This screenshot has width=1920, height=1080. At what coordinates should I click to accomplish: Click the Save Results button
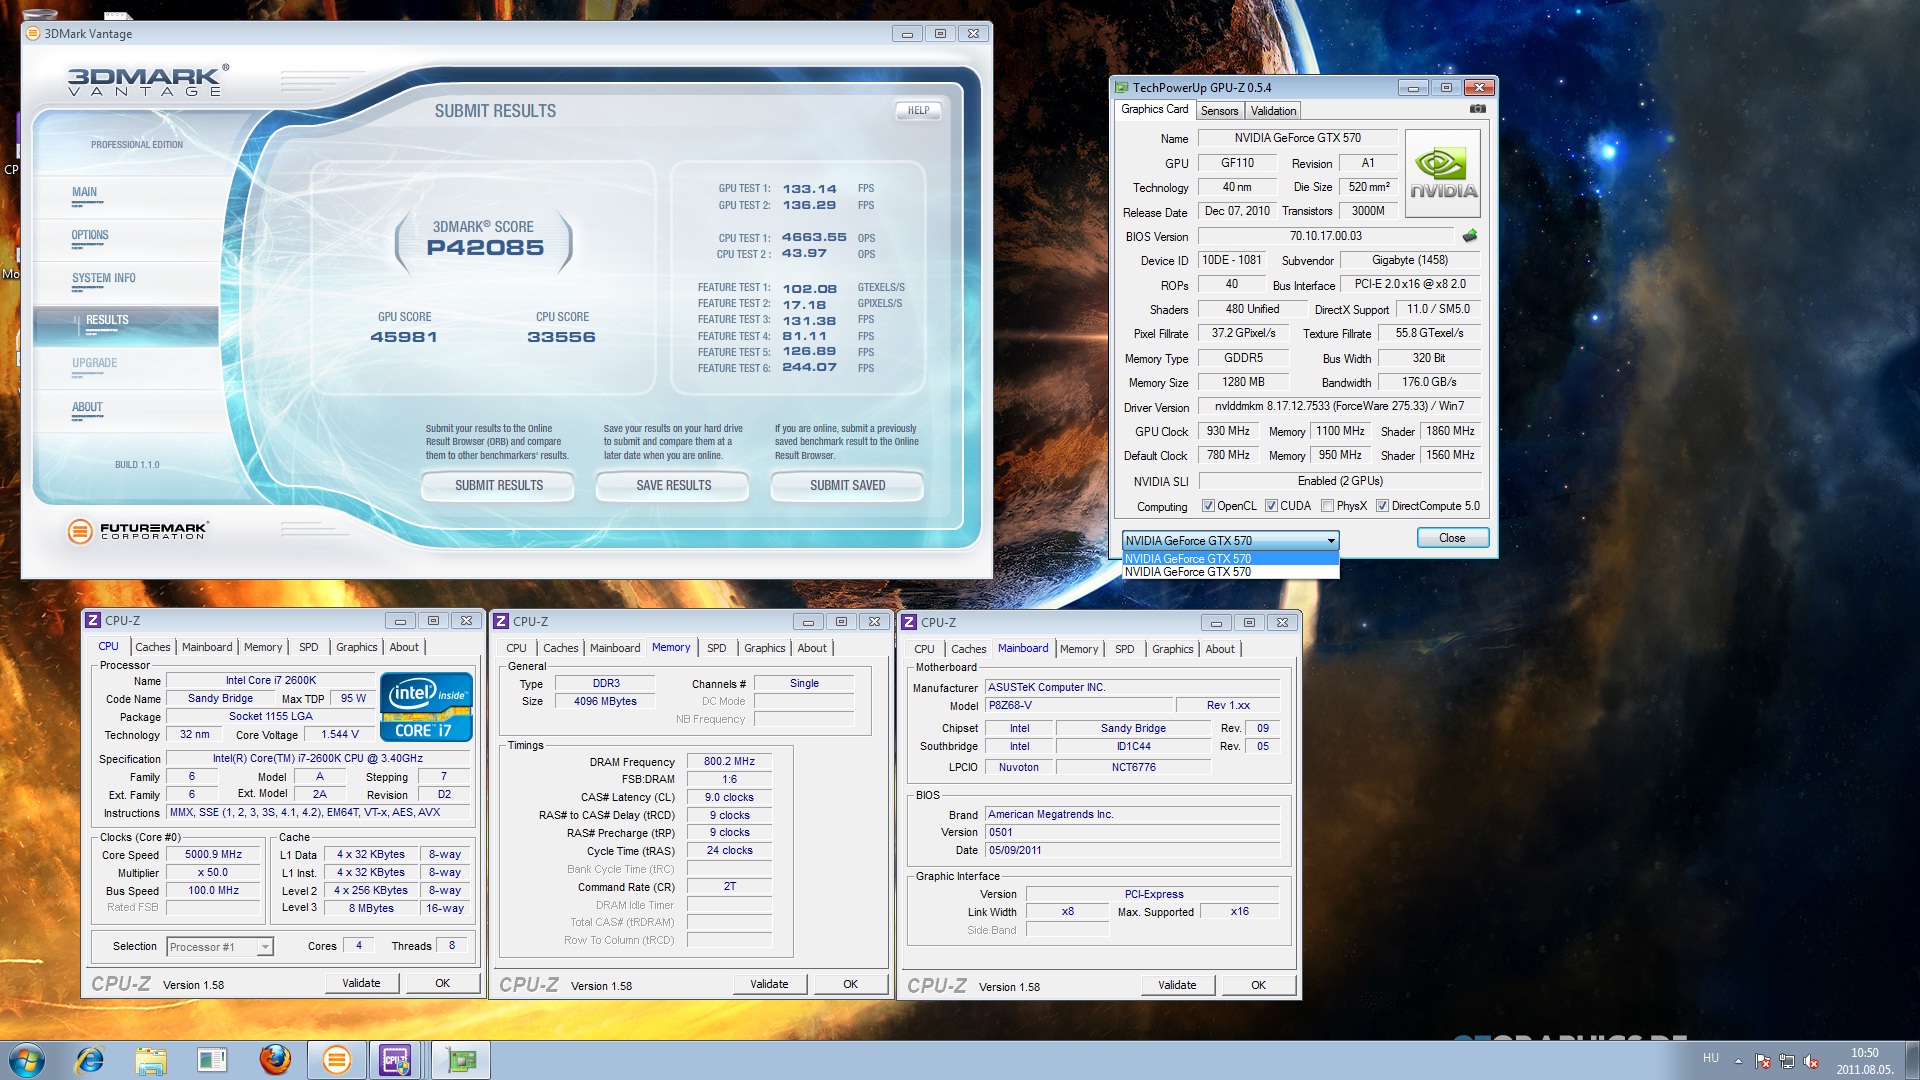673,486
